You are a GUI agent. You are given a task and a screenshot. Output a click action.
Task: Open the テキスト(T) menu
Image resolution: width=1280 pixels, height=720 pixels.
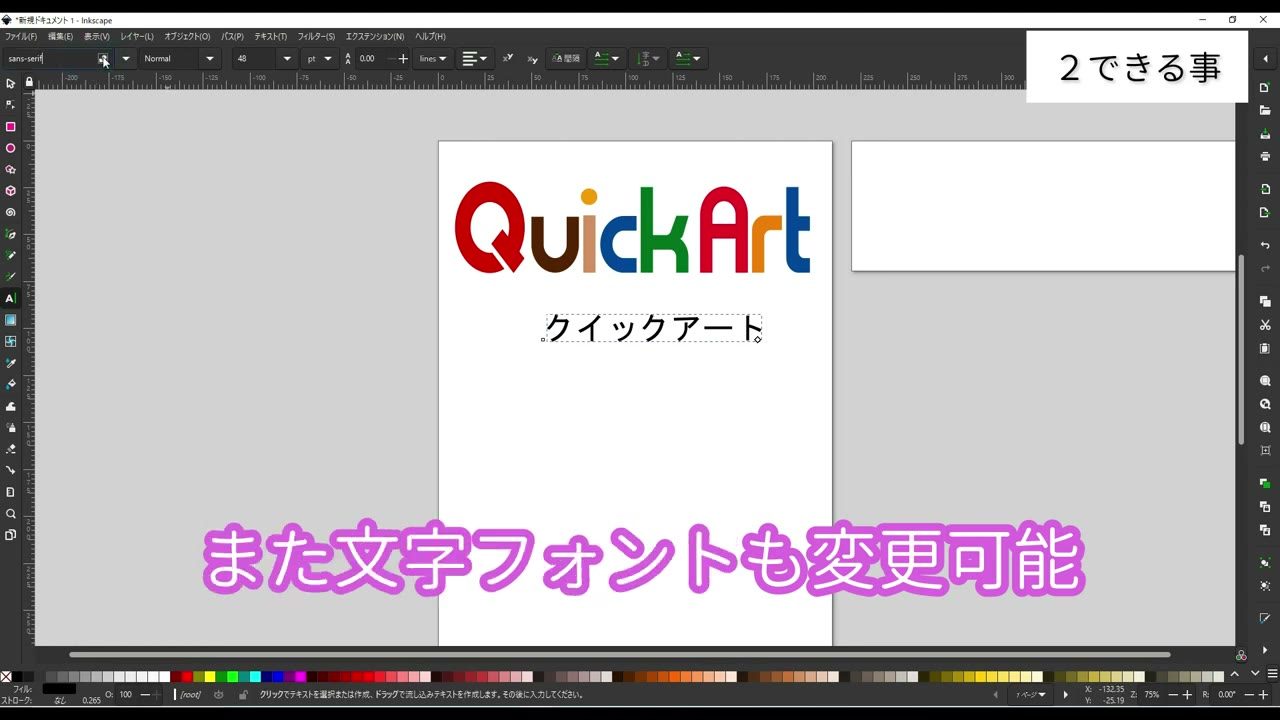[x=270, y=37]
